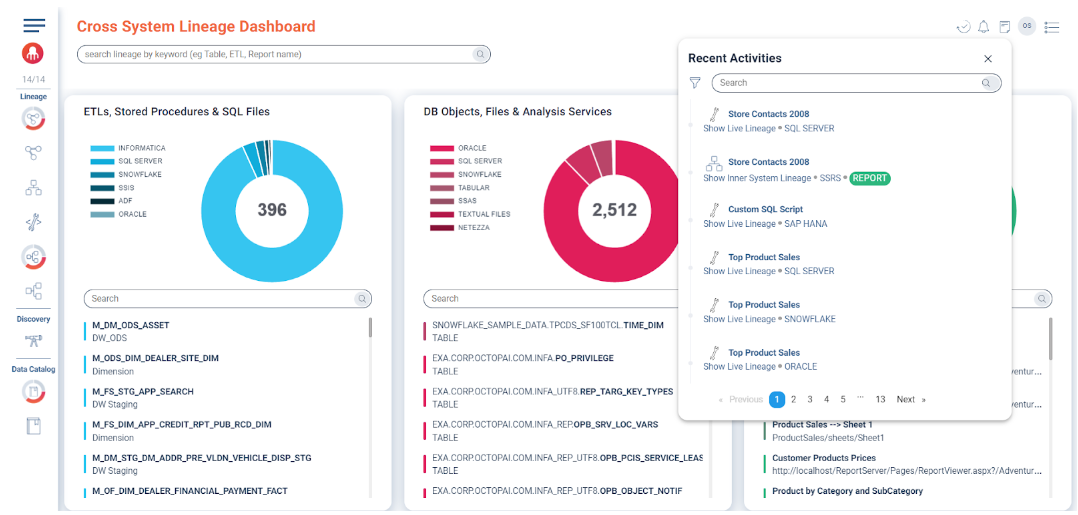The width and height of the screenshot is (1078, 515).
Task: Click the red octopus logo icon
Action: click(x=33, y=53)
